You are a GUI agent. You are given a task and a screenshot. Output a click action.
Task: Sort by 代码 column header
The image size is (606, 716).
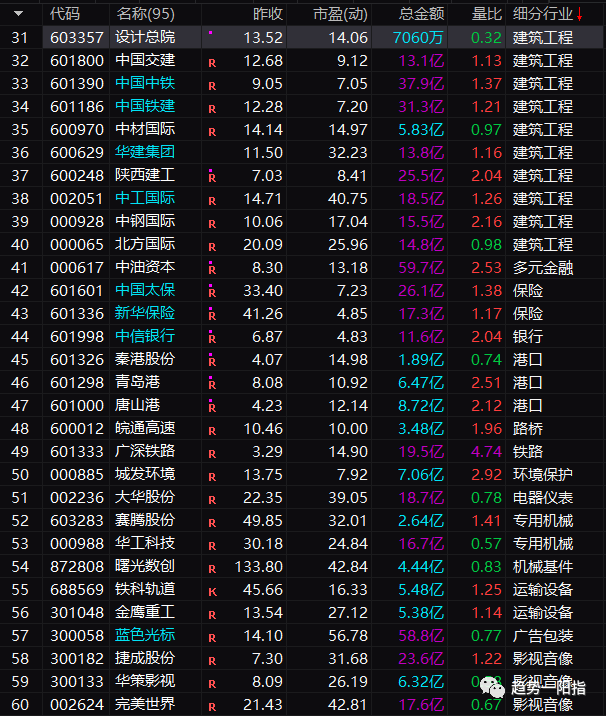coord(65,14)
